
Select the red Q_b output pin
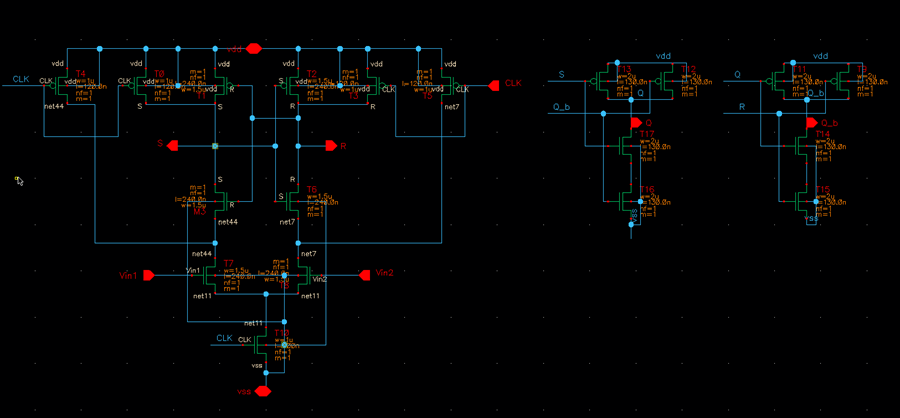(812, 123)
